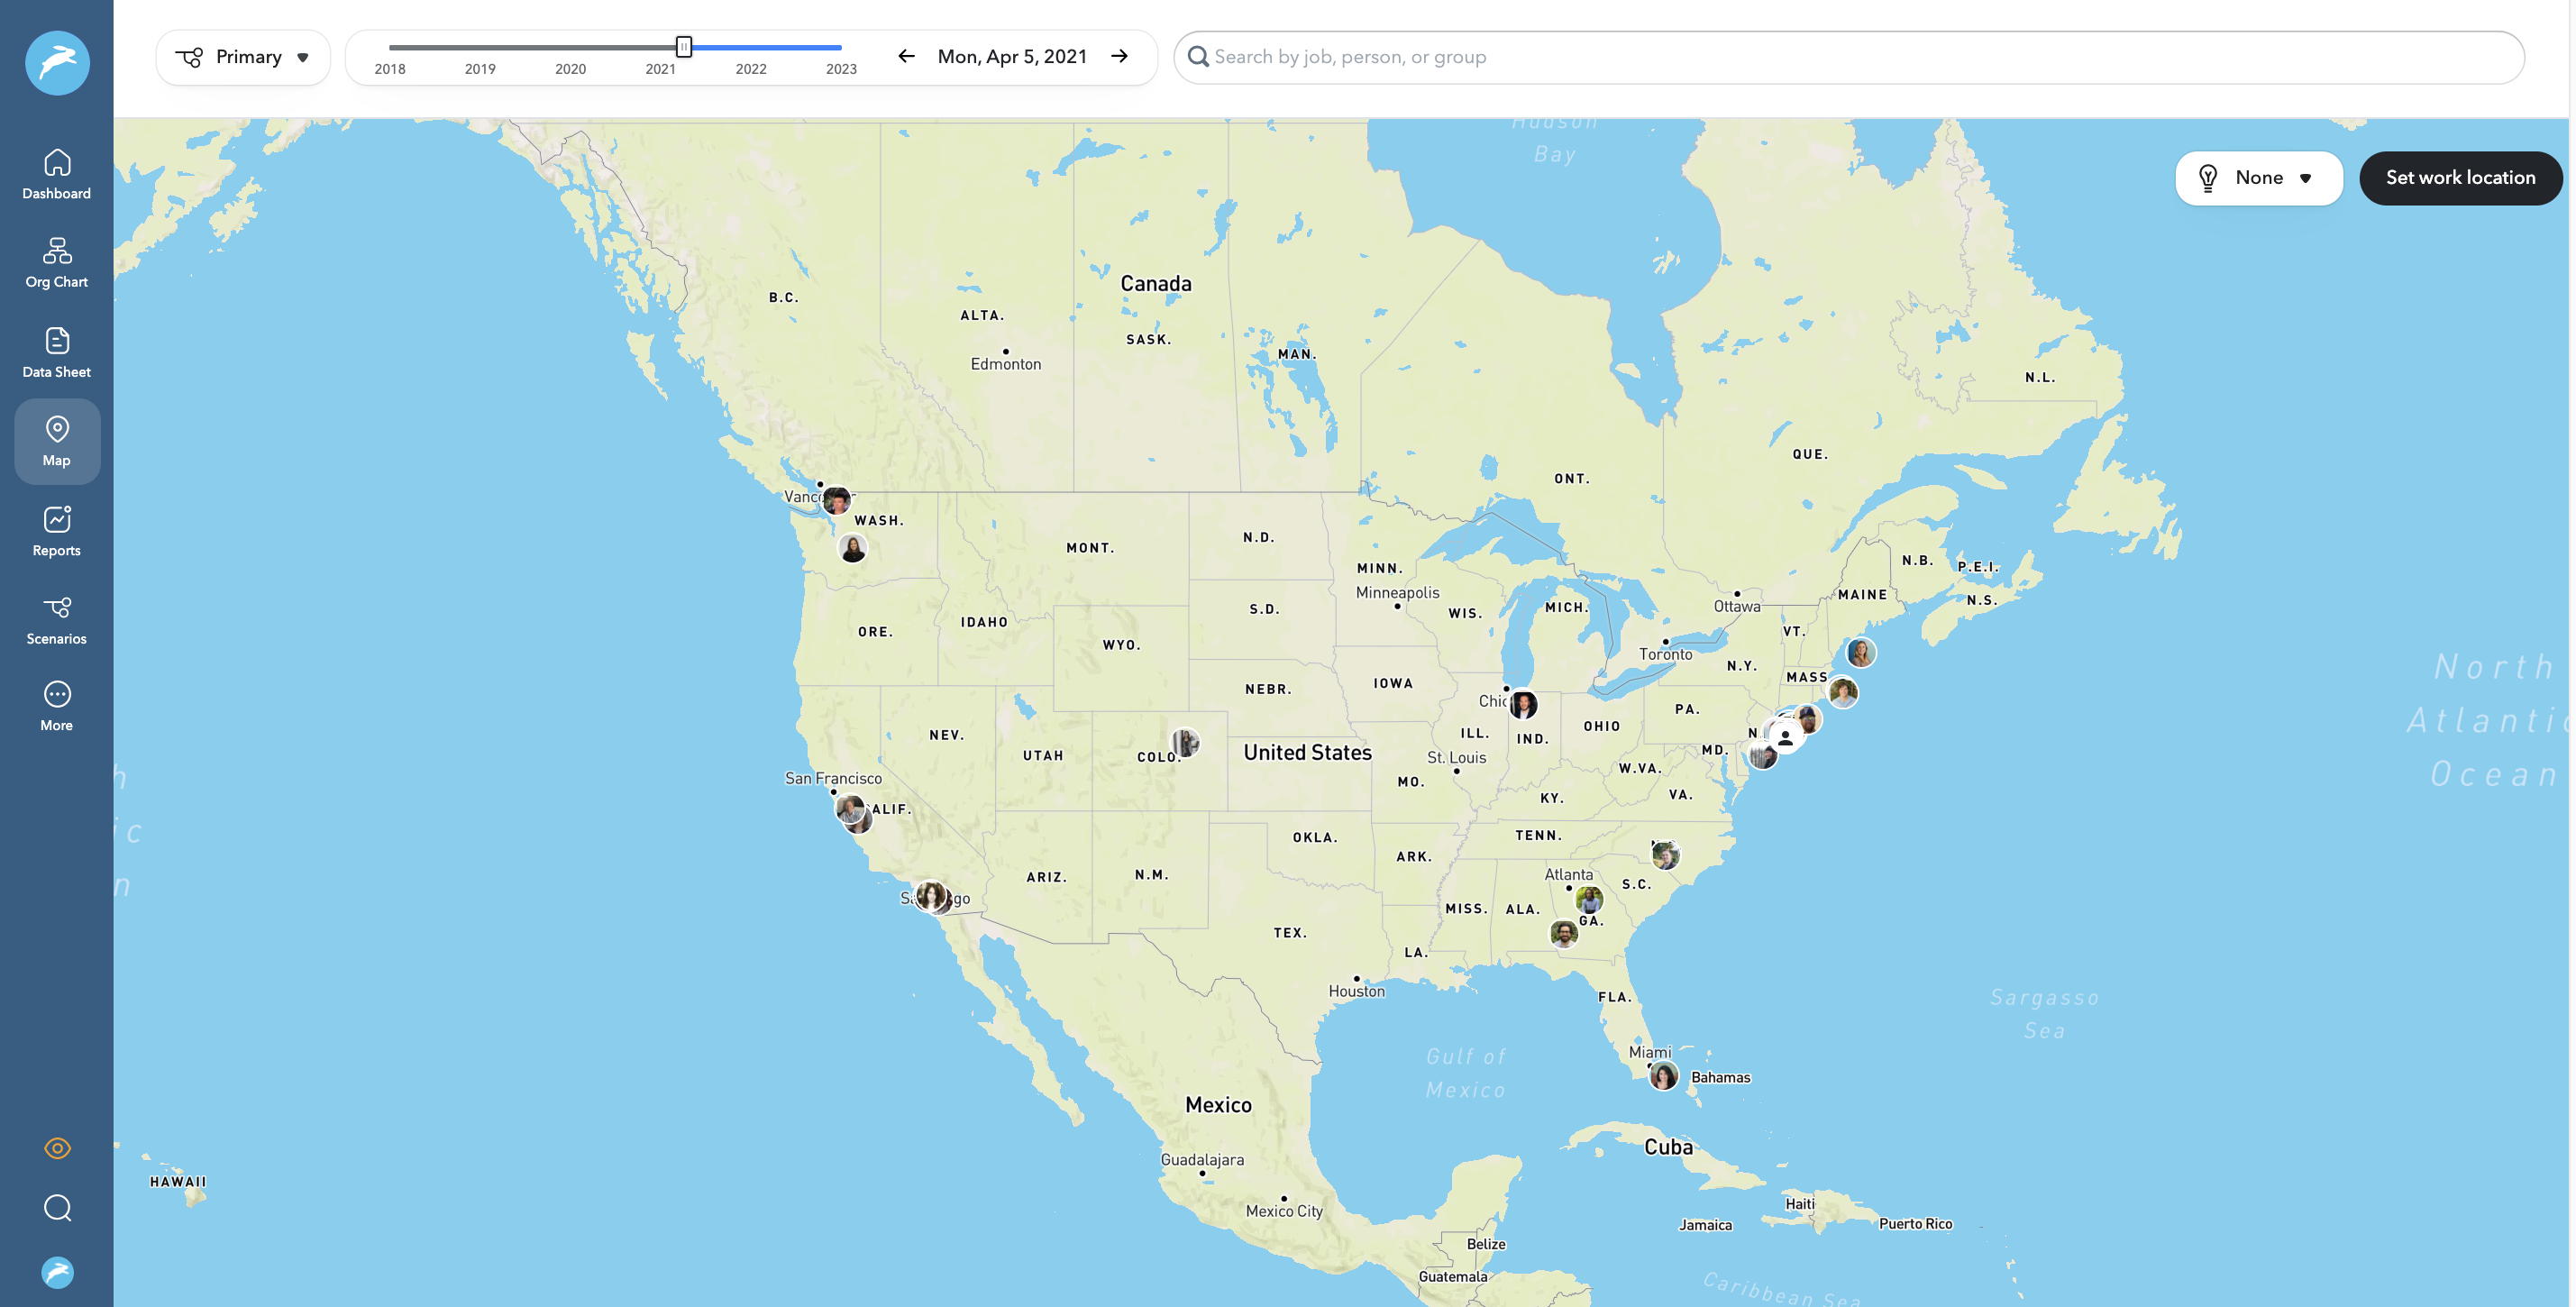Click the company logo at sidebar top
Image resolution: width=2576 pixels, height=1307 pixels.
[57, 62]
